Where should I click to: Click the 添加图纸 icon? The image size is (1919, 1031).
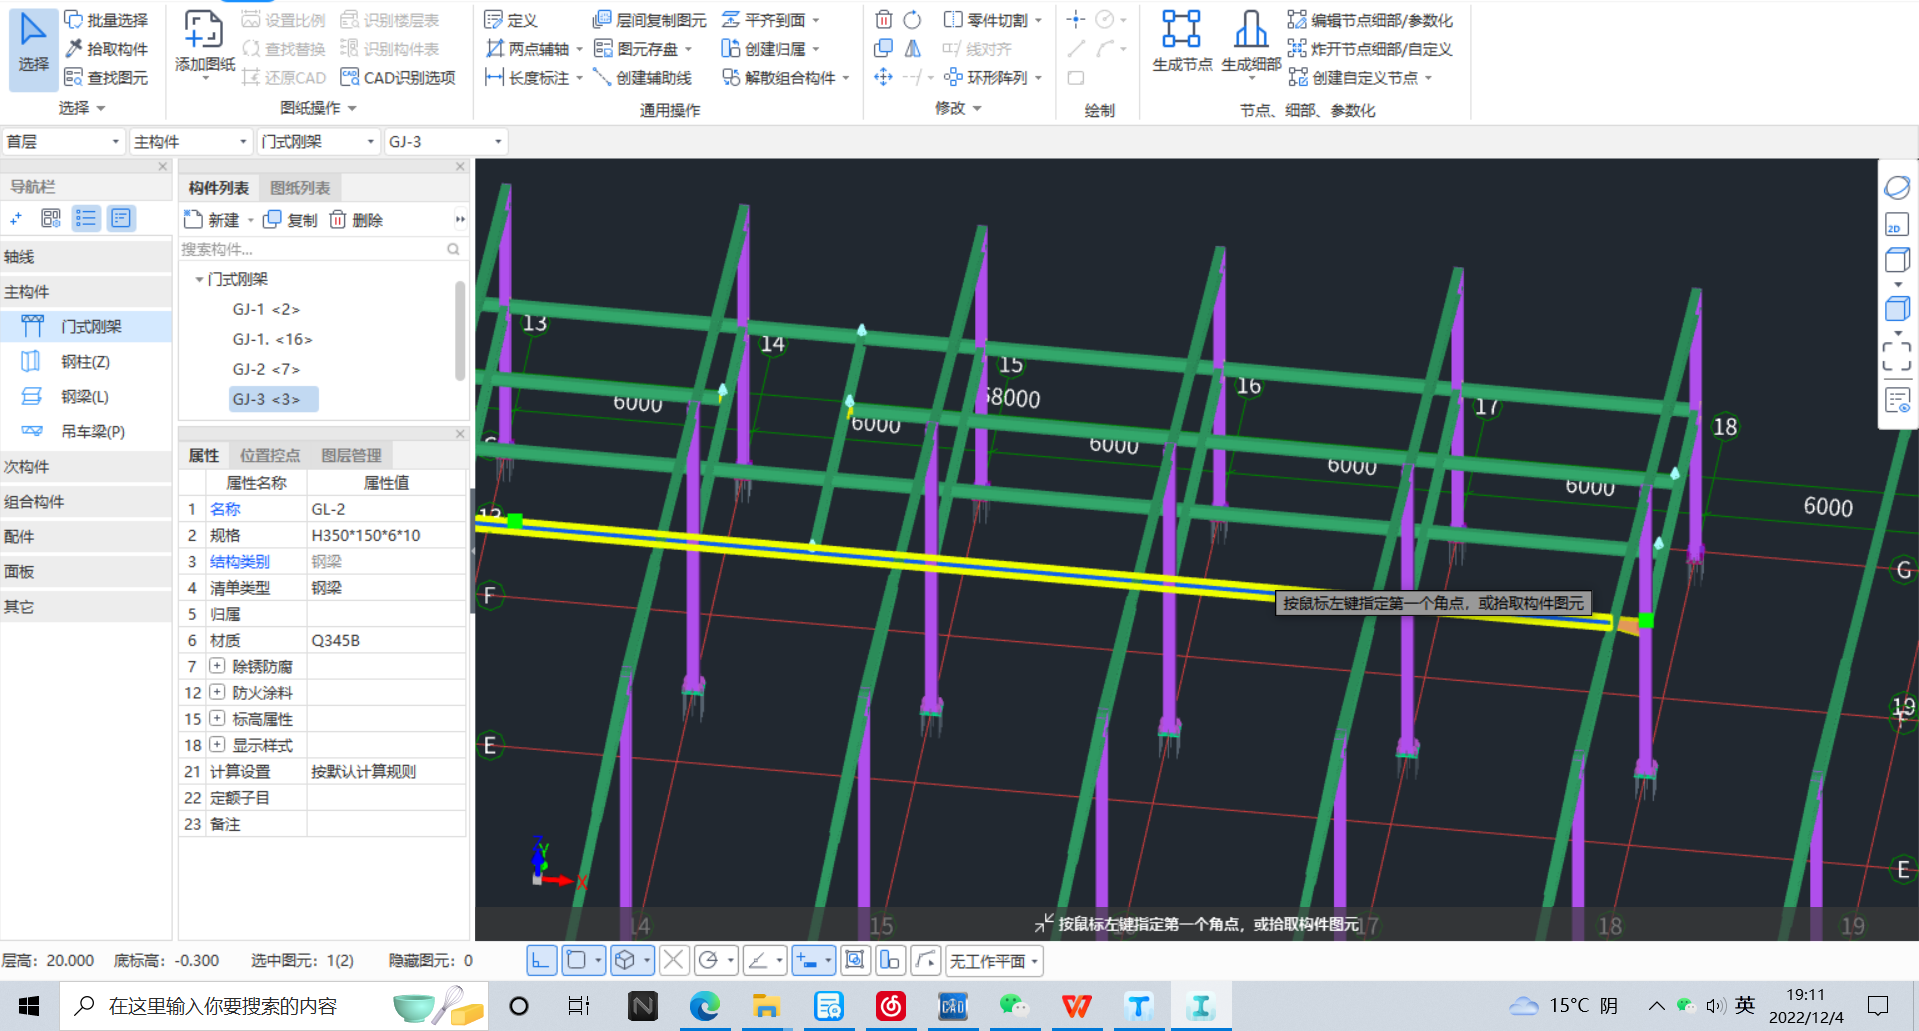point(204,30)
